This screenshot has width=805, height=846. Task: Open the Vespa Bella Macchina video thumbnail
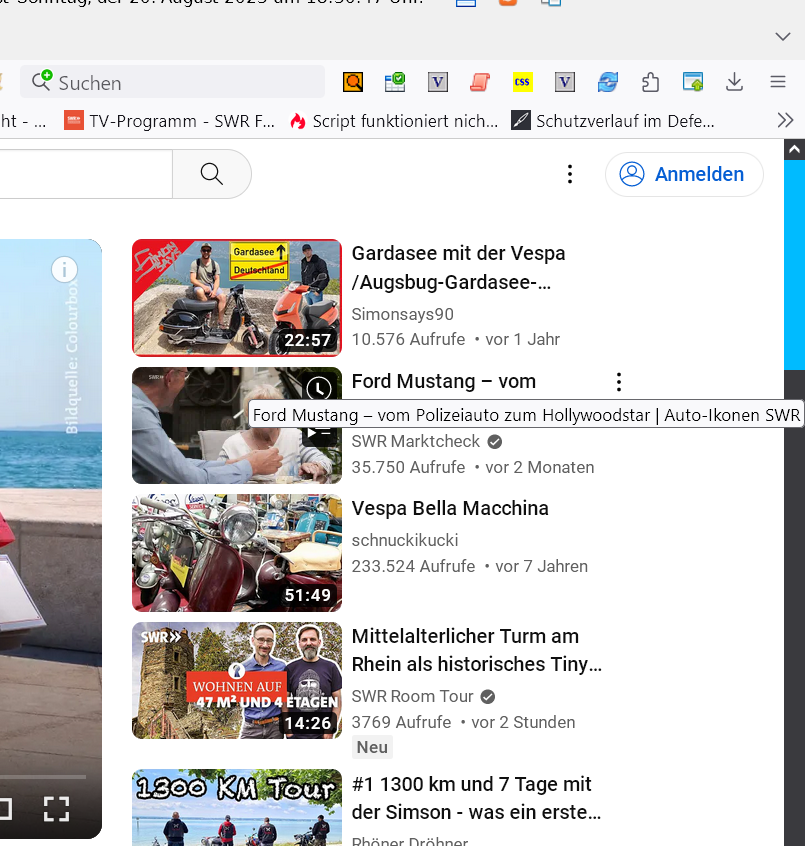pyautogui.click(x=237, y=552)
